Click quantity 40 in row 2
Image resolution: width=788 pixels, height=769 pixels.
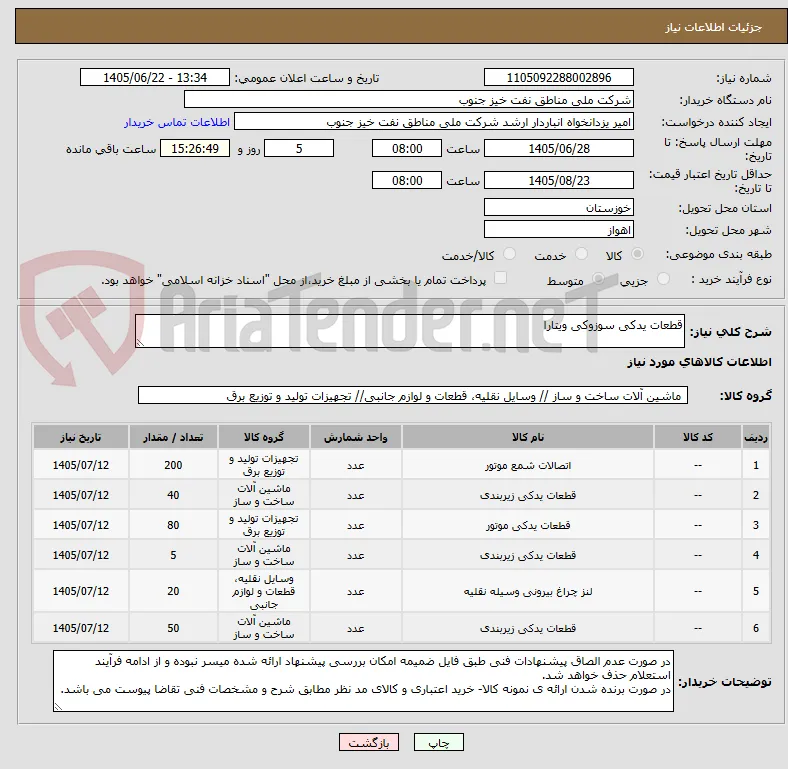click(173, 495)
